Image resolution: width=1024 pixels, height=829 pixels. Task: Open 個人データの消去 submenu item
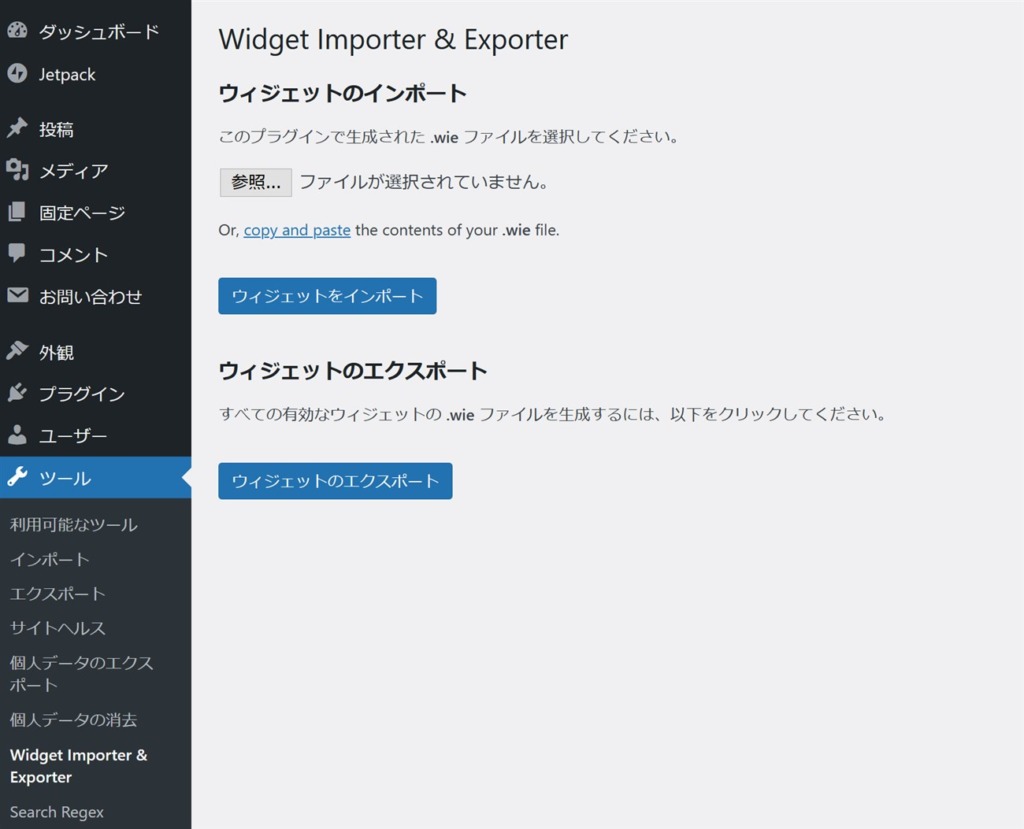[73, 719]
